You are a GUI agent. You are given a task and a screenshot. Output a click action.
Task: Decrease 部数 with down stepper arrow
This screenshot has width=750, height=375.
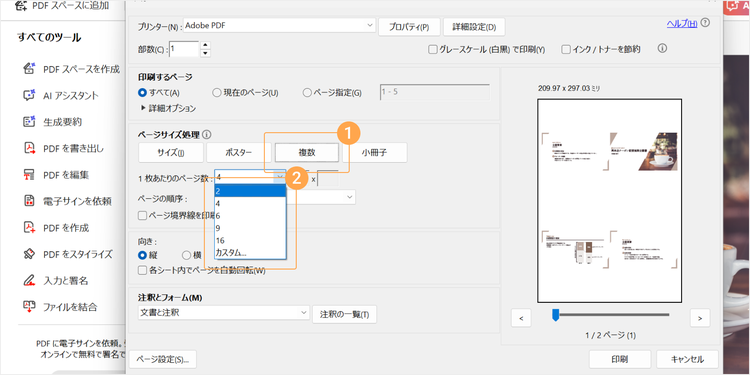coord(205,53)
